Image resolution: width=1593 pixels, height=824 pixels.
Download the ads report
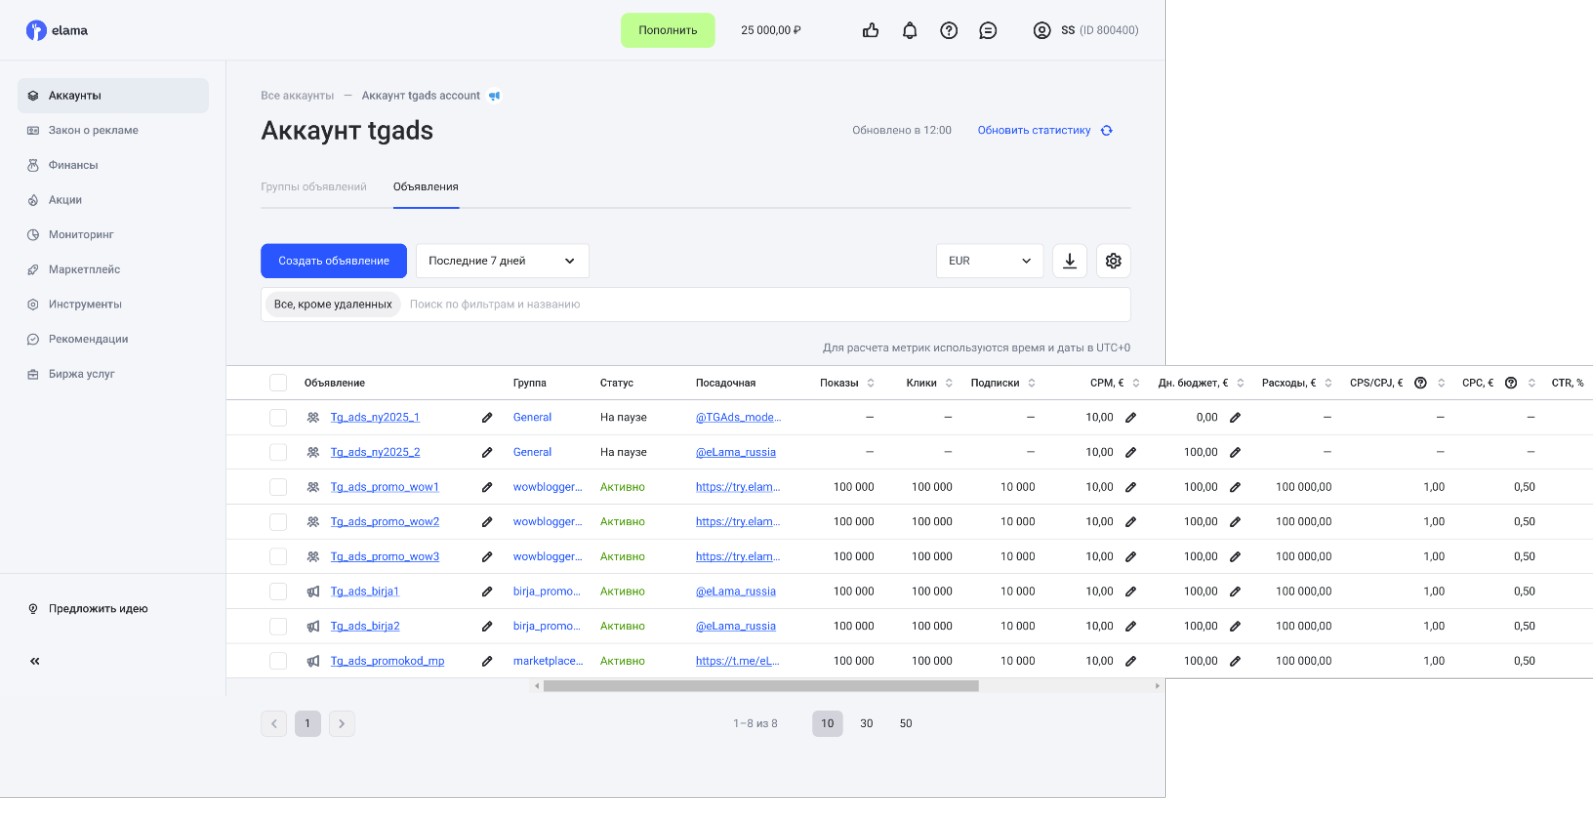coord(1070,261)
